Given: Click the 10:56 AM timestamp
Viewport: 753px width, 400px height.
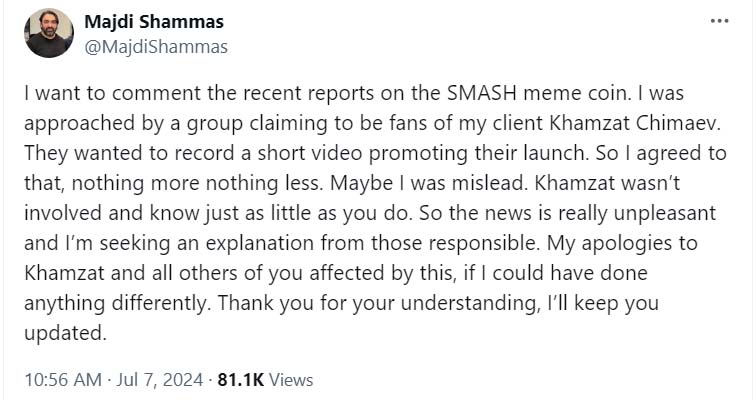Looking at the screenshot, I should point(63,380).
